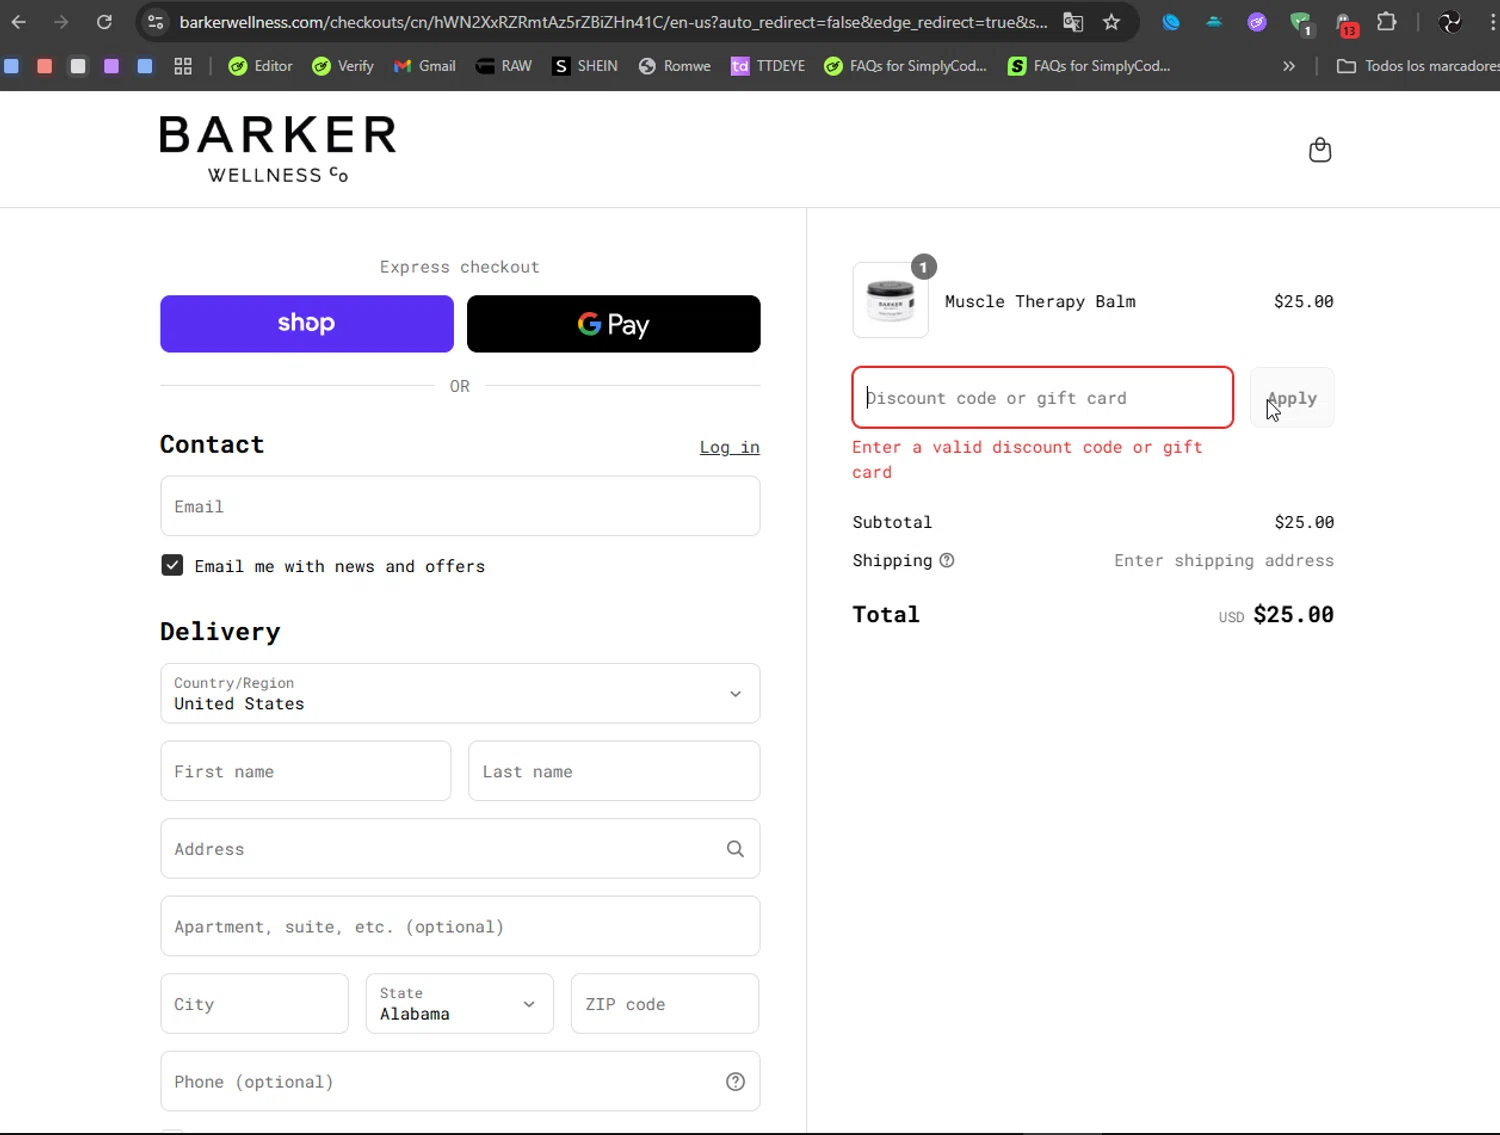
Task: Click the Log in link
Action: pos(730,447)
